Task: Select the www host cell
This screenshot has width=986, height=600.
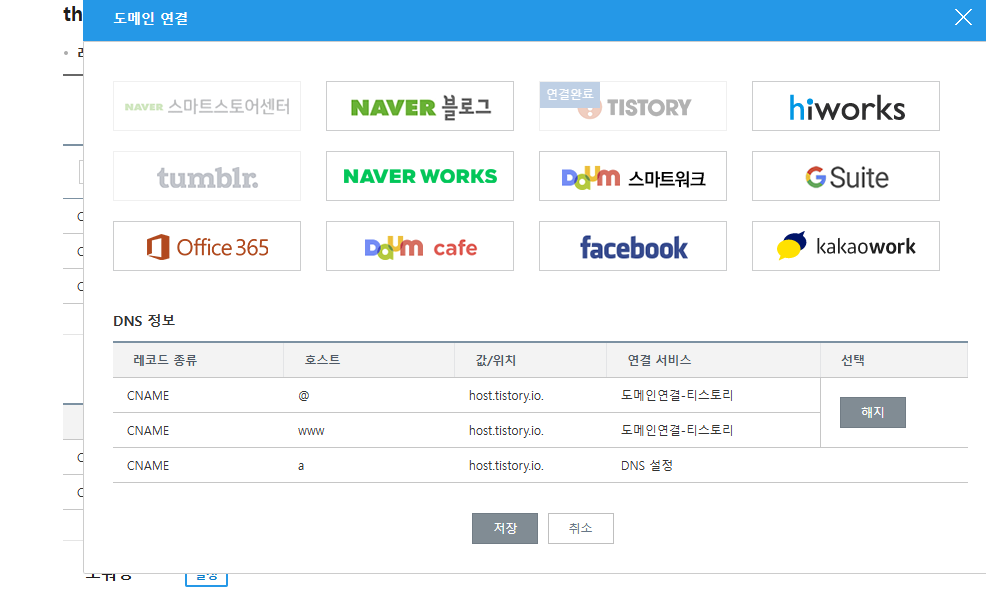Action: (311, 431)
